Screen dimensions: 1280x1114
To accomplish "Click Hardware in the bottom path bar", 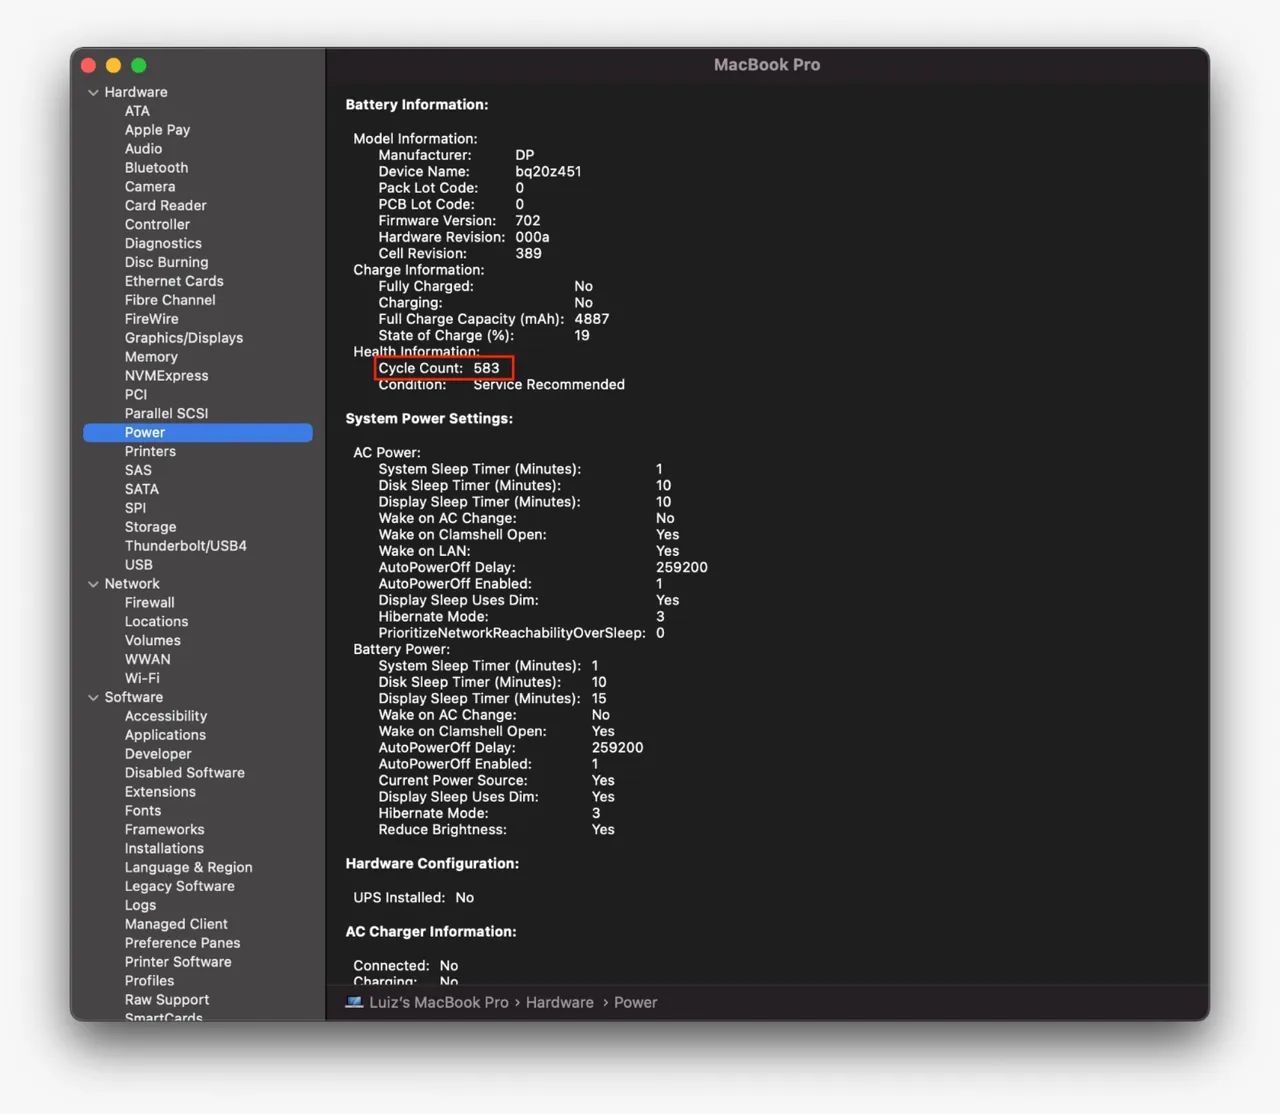I will pos(559,1002).
